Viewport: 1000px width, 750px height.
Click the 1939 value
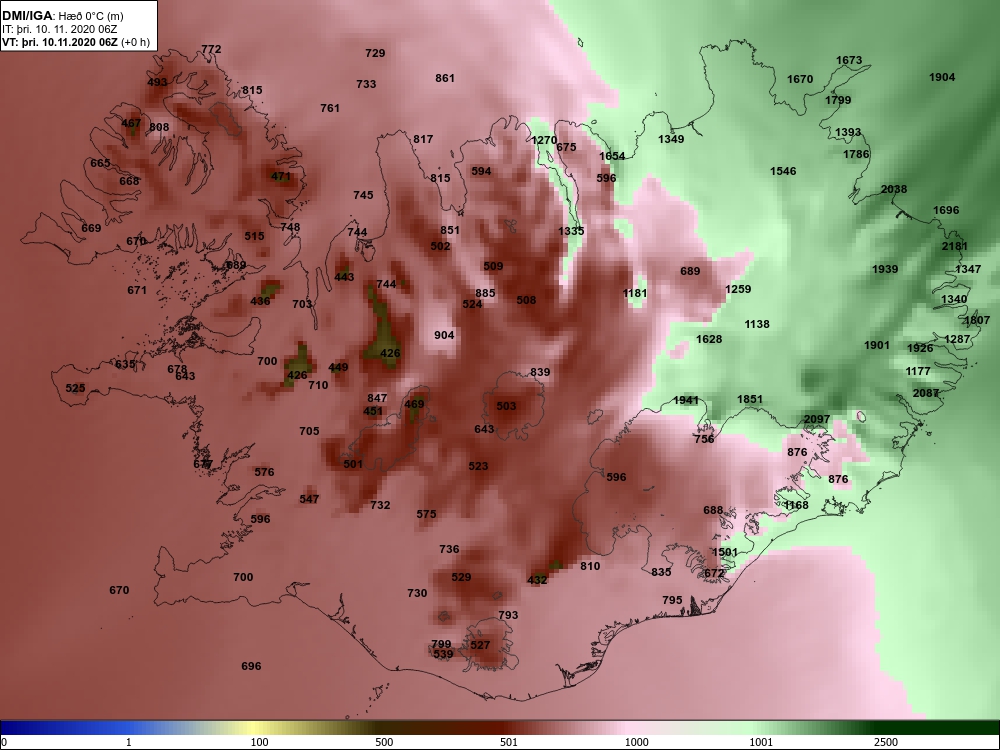point(885,269)
